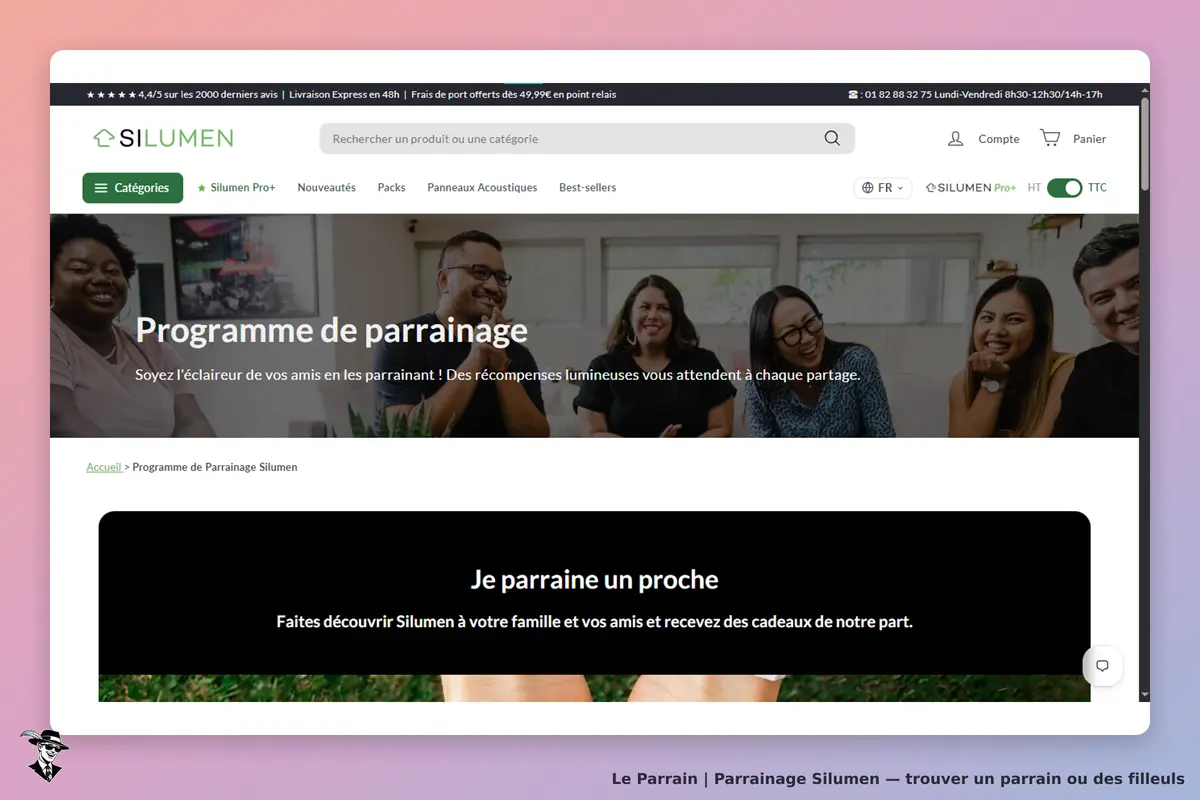Click 'Livraison Express en 48h' text
The image size is (1200, 800).
point(344,95)
